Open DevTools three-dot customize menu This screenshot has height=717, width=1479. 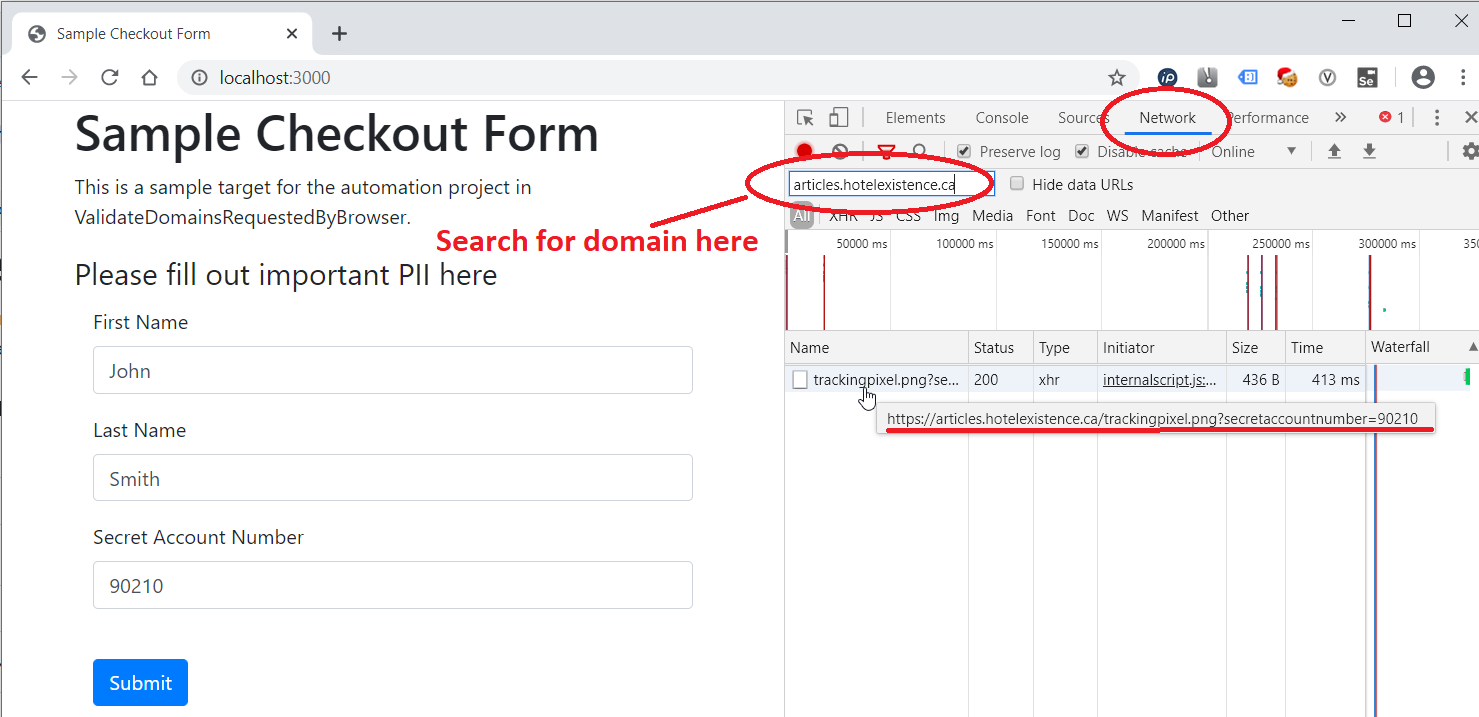point(1436,118)
